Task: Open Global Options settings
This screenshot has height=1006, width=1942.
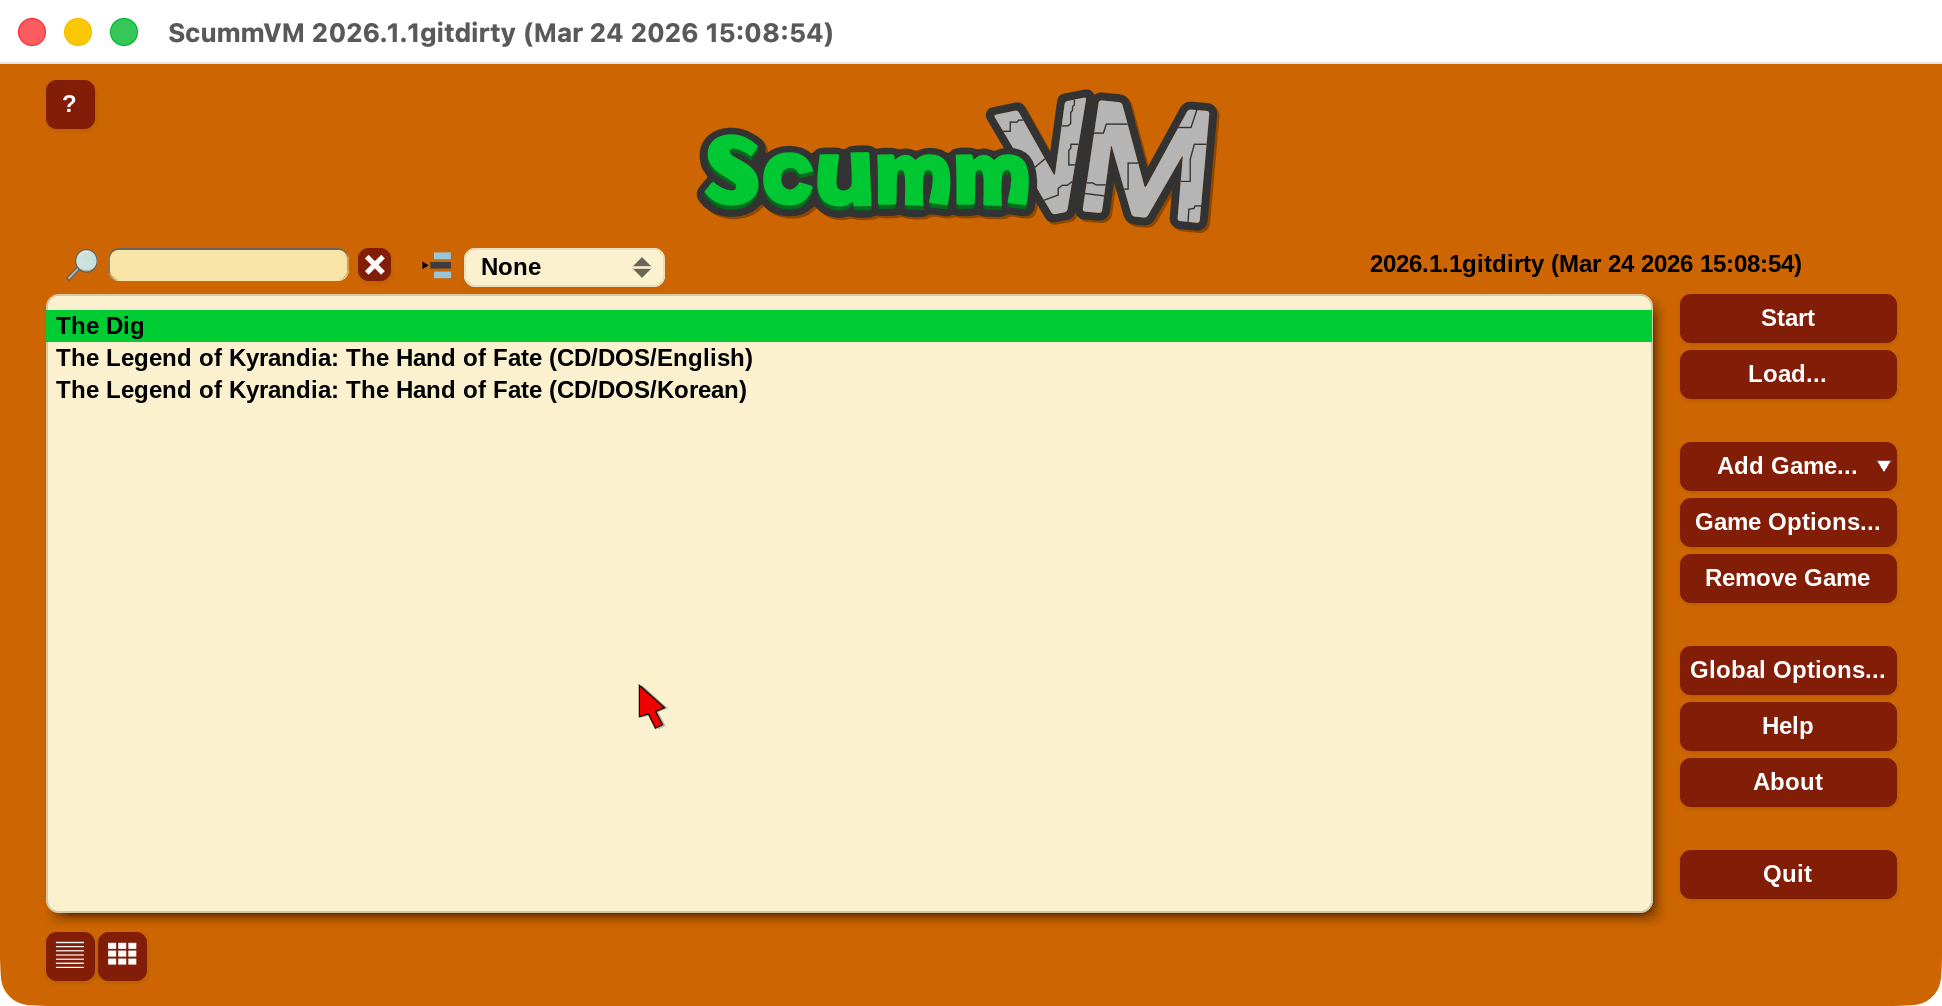Action: [1787, 670]
